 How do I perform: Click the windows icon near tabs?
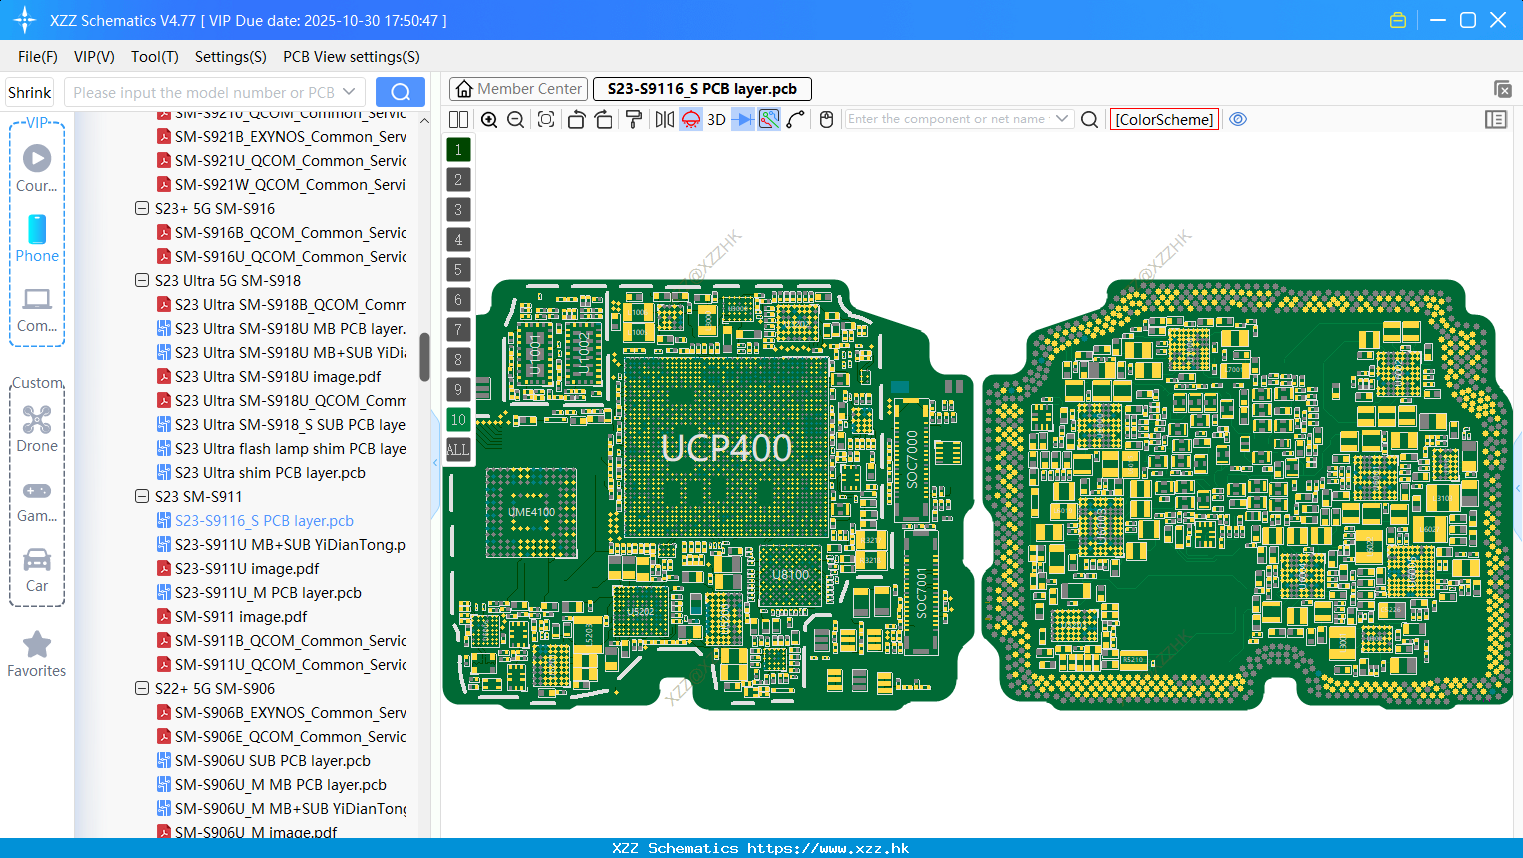pos(1502,89)
